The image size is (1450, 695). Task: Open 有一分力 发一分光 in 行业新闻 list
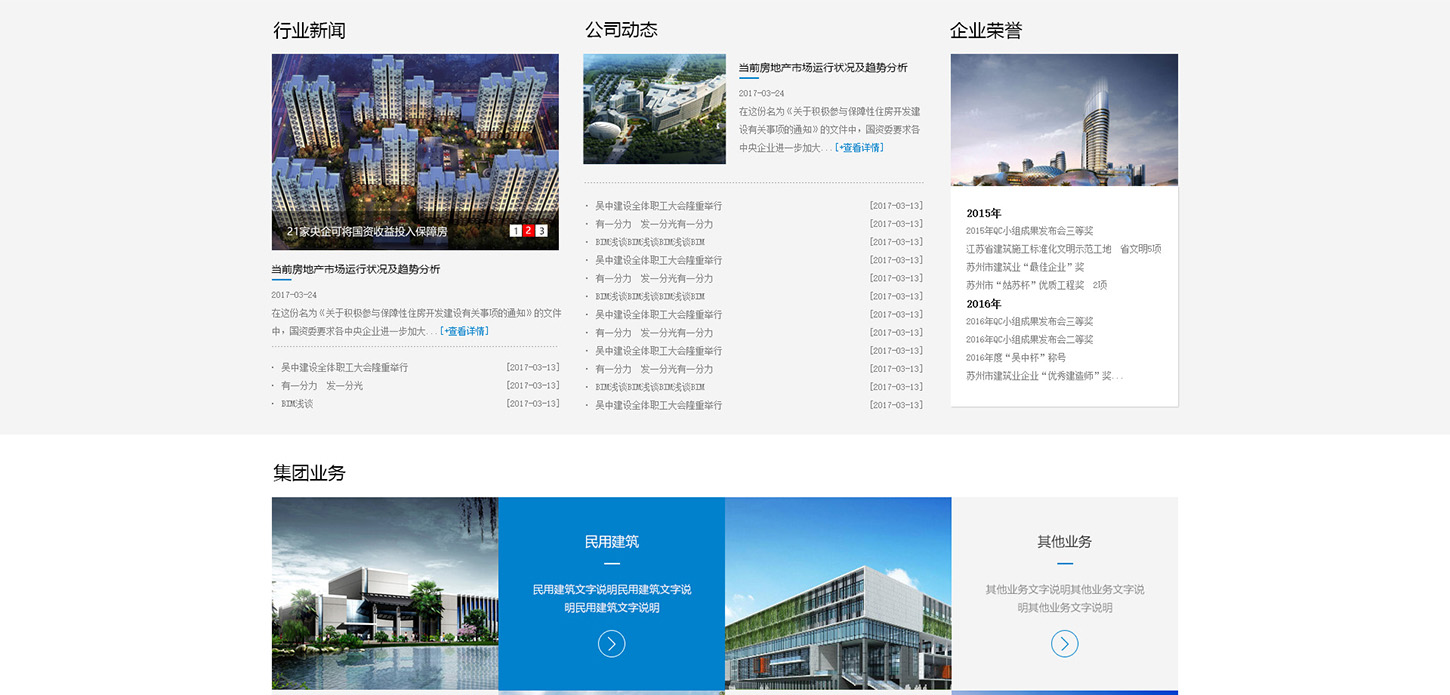point(322,386)
